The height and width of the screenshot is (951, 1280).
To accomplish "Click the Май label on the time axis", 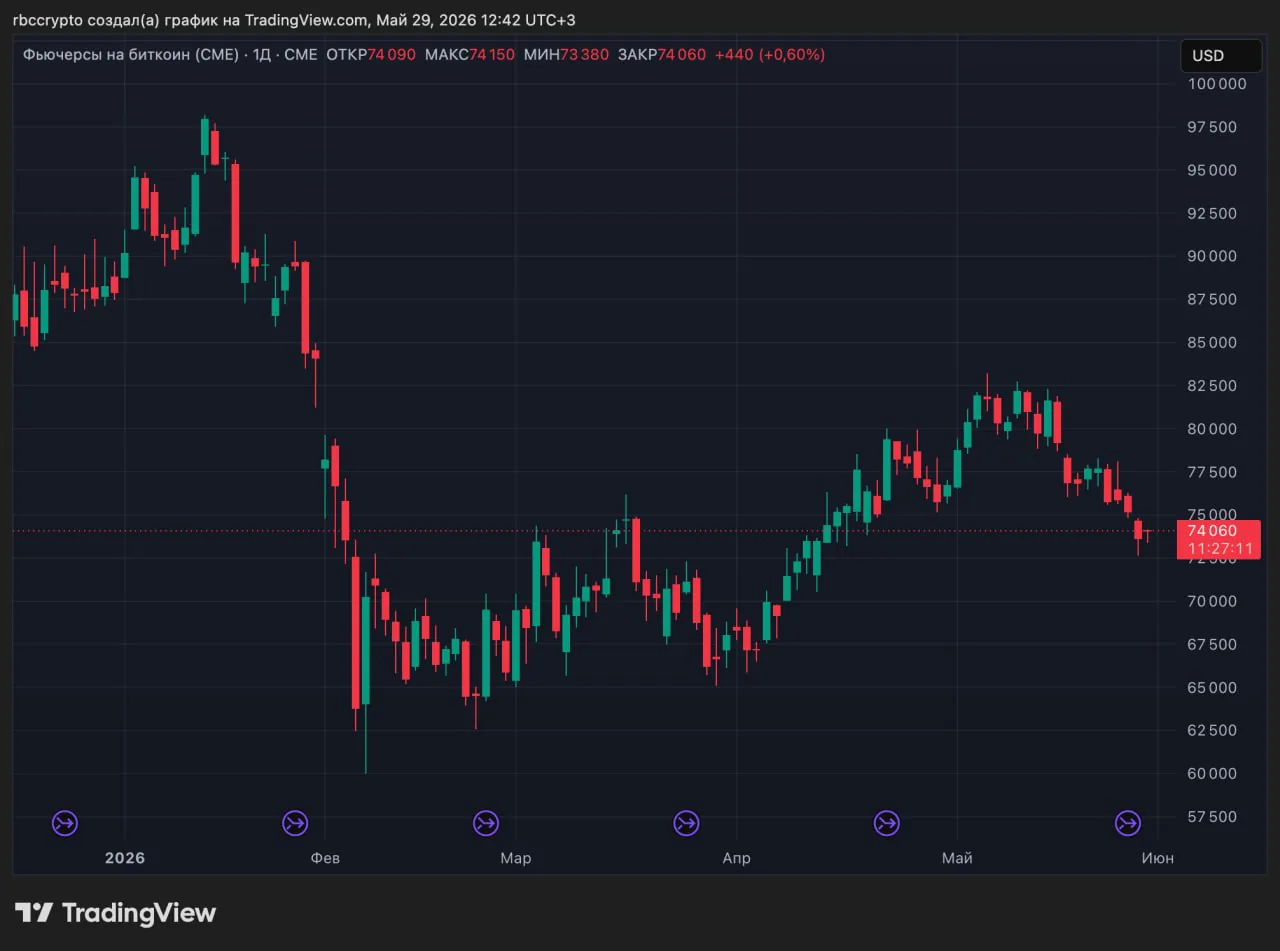I will [x=957, y=858].
